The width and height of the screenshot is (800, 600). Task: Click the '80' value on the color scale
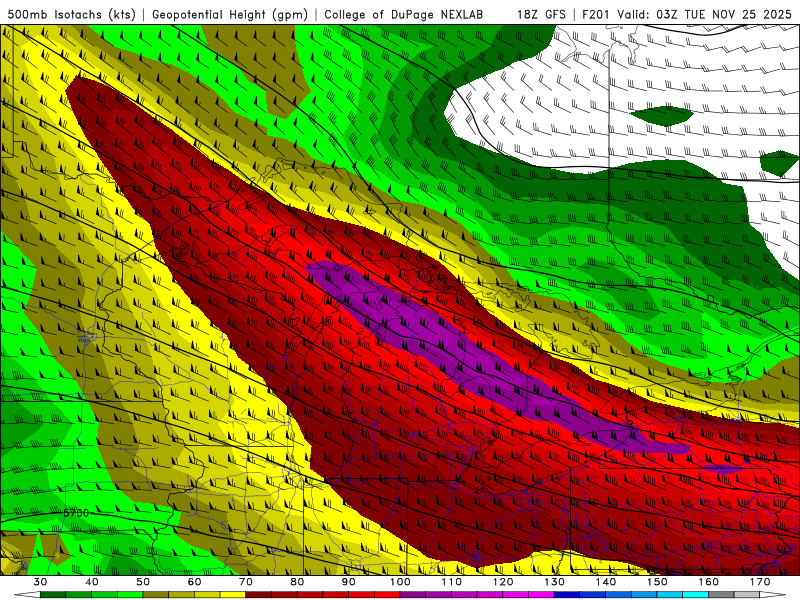click(x=297, y=582)
